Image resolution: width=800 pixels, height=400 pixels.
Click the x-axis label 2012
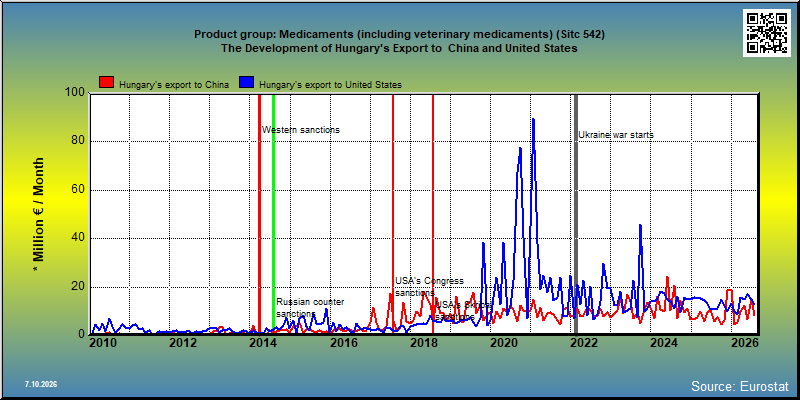183,343
